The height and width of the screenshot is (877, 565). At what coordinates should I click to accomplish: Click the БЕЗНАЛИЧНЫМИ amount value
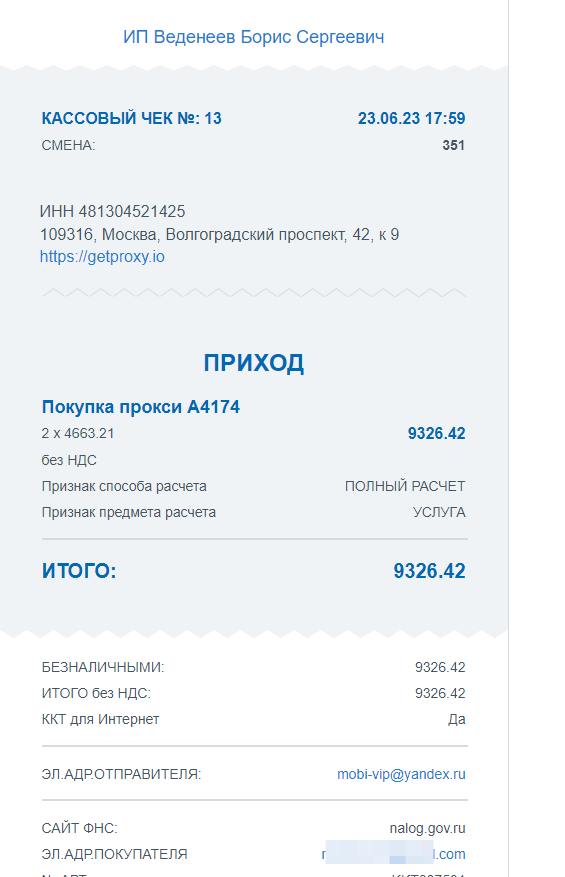440,667
